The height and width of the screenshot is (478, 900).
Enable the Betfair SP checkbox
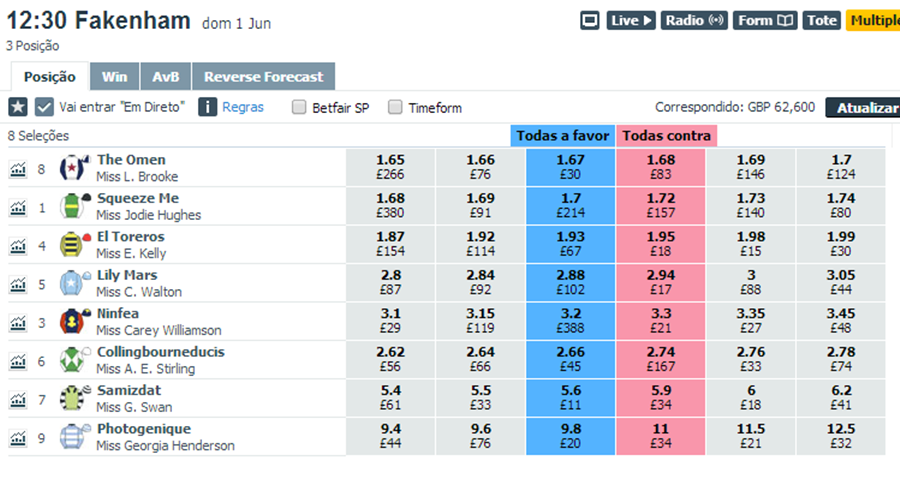click(x=299, y=107)
